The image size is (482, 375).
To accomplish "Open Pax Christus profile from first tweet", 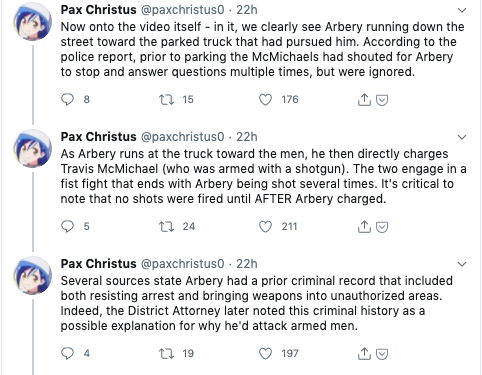I will pos(98,10).
